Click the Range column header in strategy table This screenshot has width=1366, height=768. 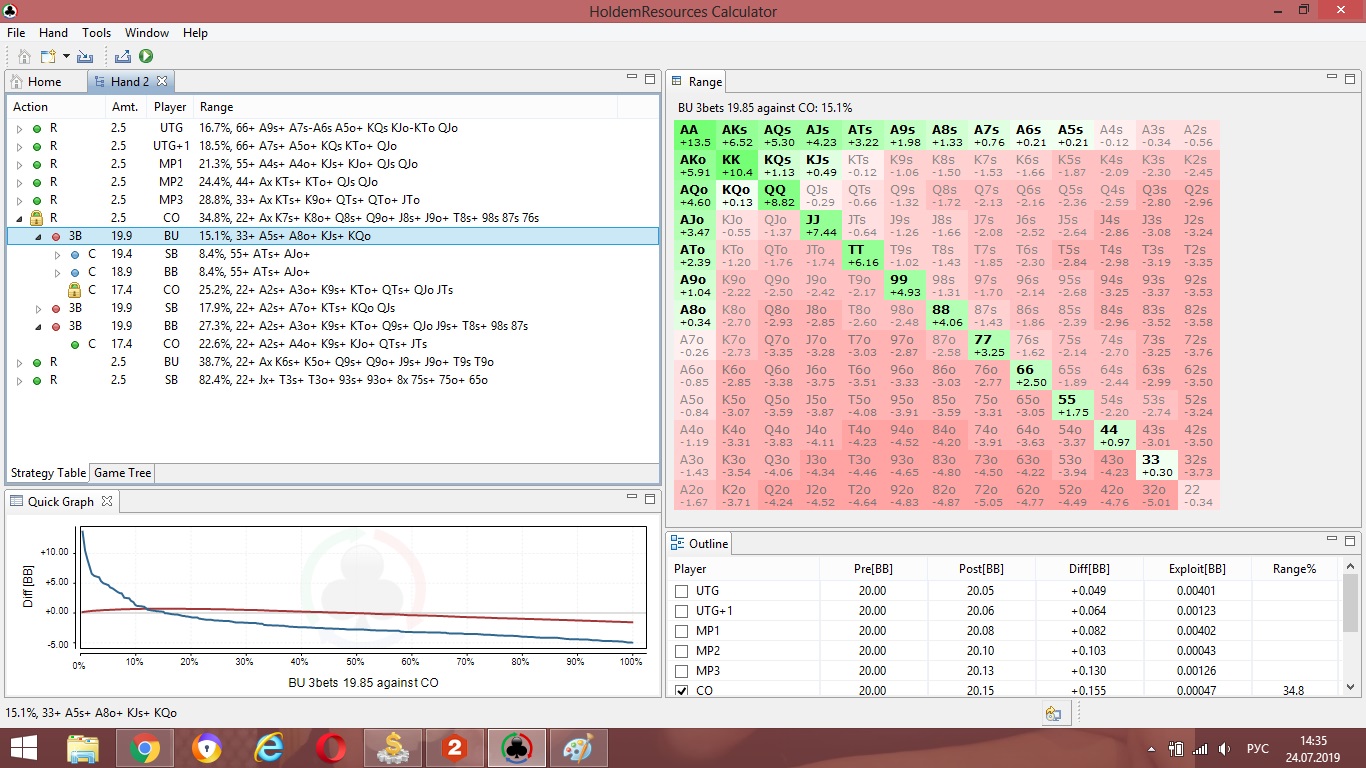(x=405, y=107)
